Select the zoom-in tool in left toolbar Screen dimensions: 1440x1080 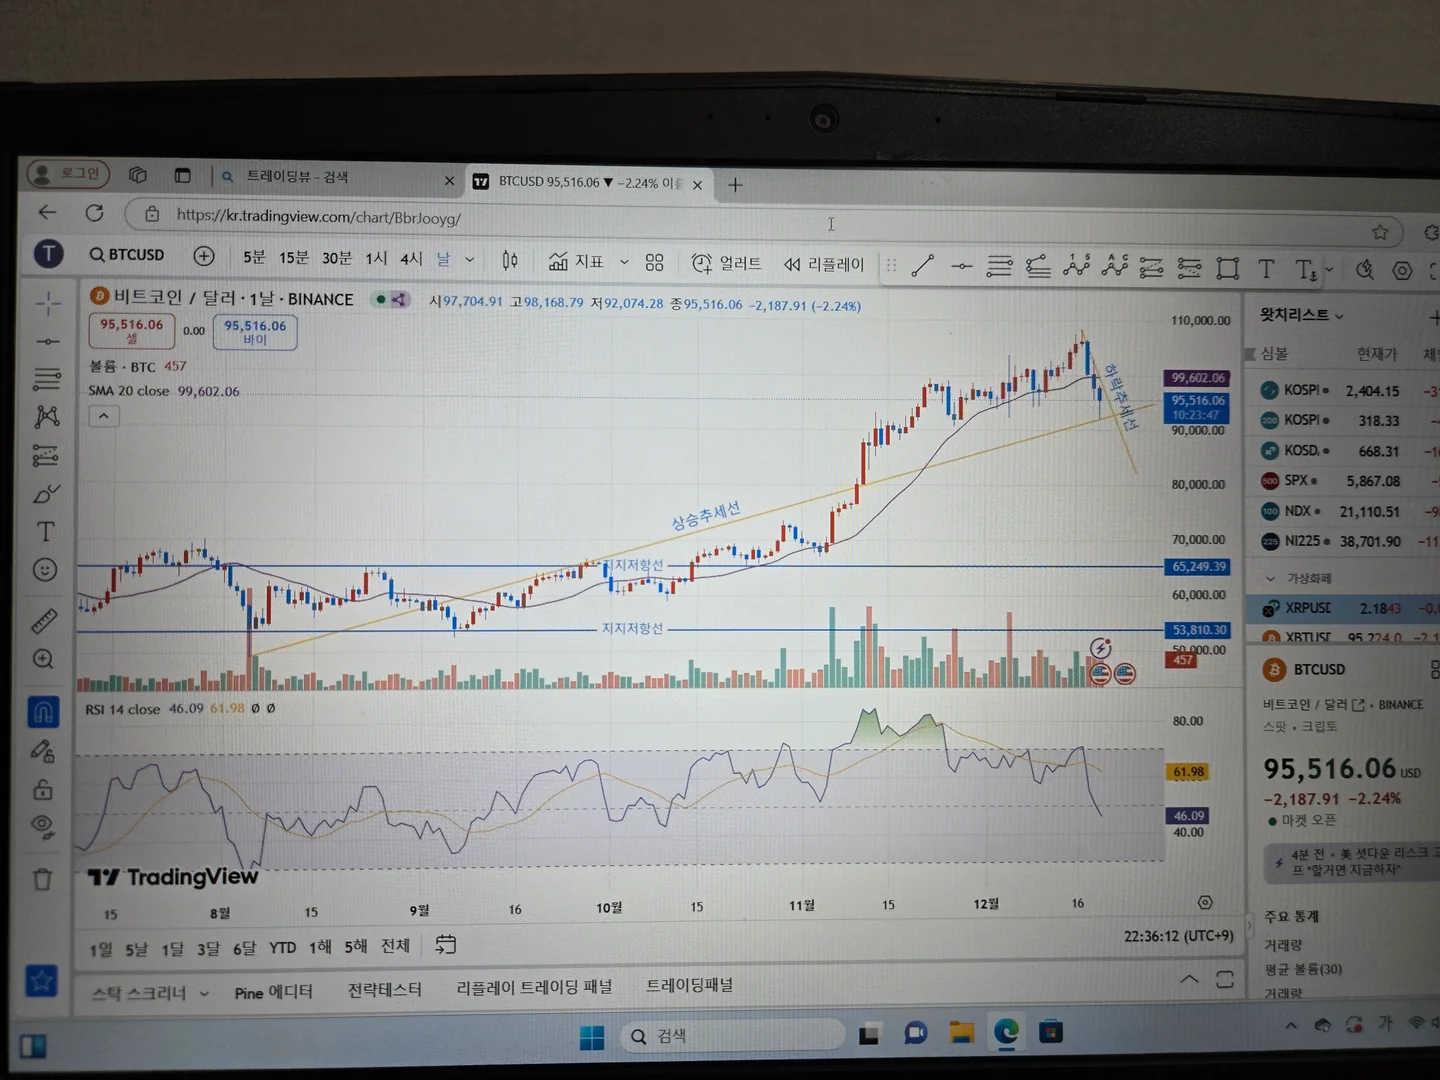point(43,659)
